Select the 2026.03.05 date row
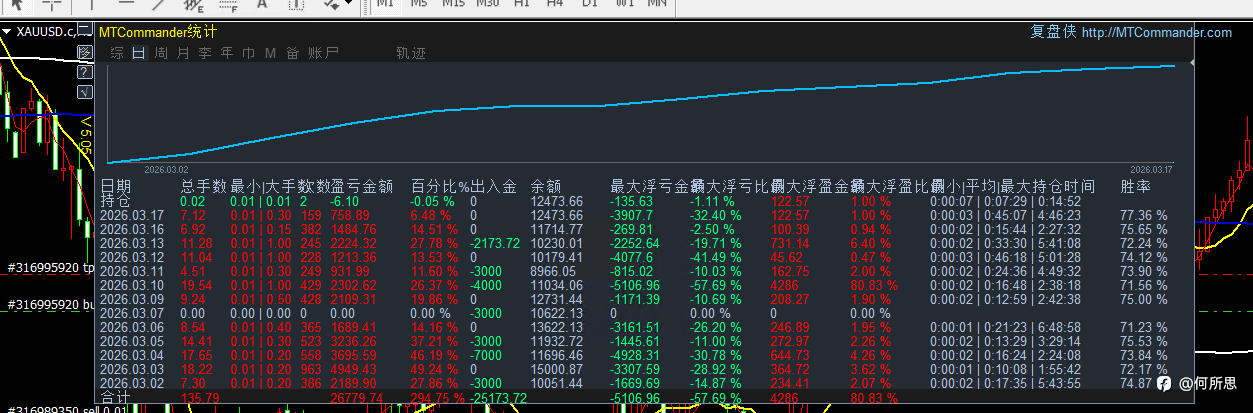 coord(133,341)
